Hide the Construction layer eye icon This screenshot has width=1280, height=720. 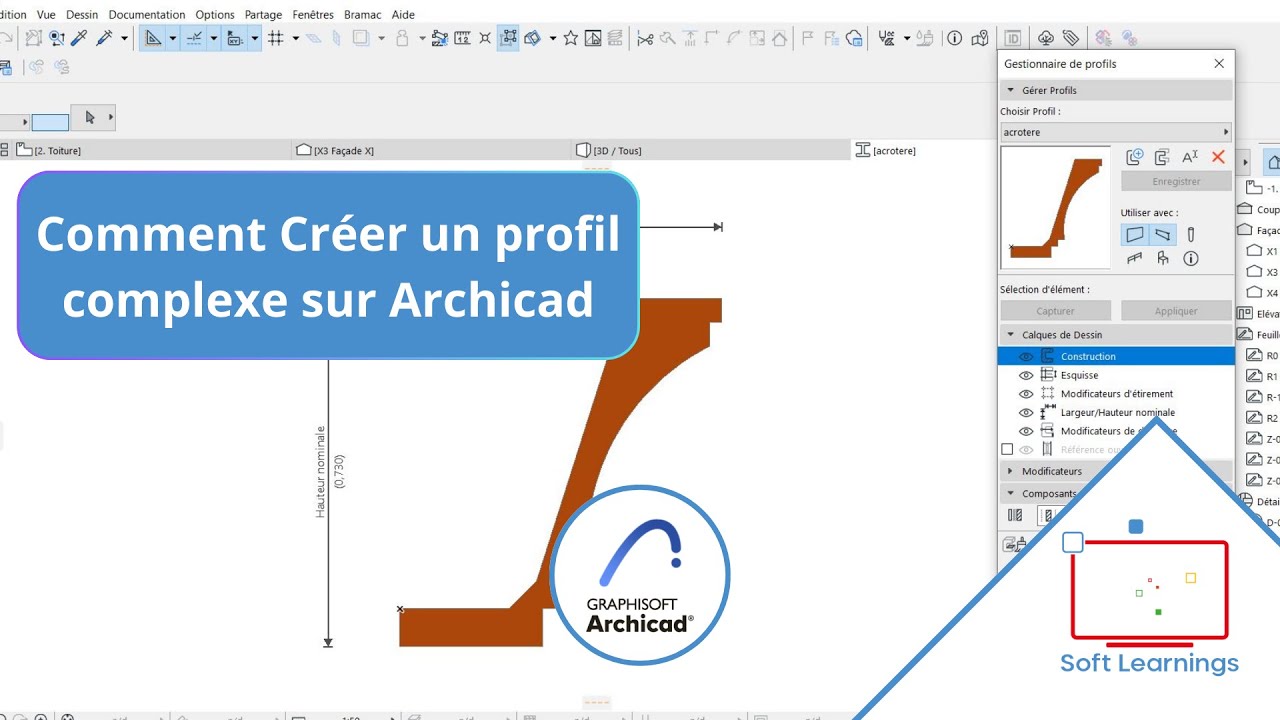[1026, 356]
